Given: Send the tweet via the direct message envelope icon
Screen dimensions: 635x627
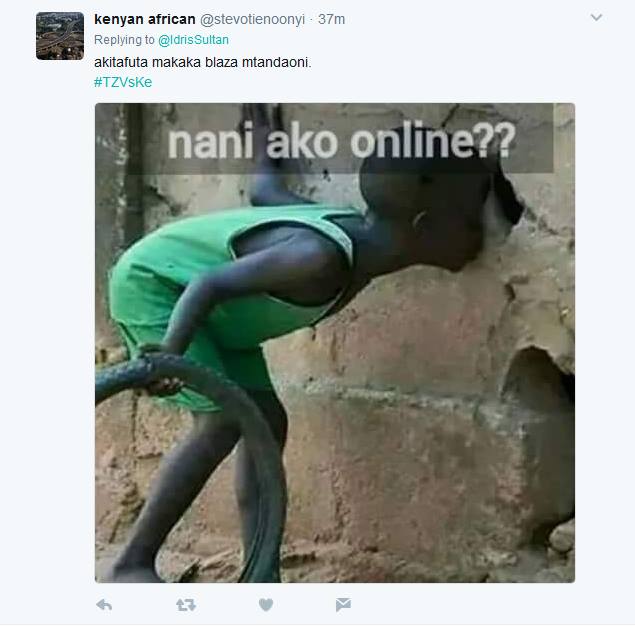Looking at the screenshot, I should pos(343,605).
